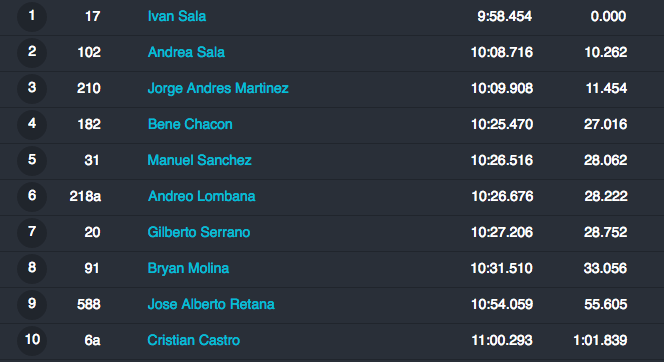
Task: Click the Andreo Lombana name link
Action: [x=201, y=196]
